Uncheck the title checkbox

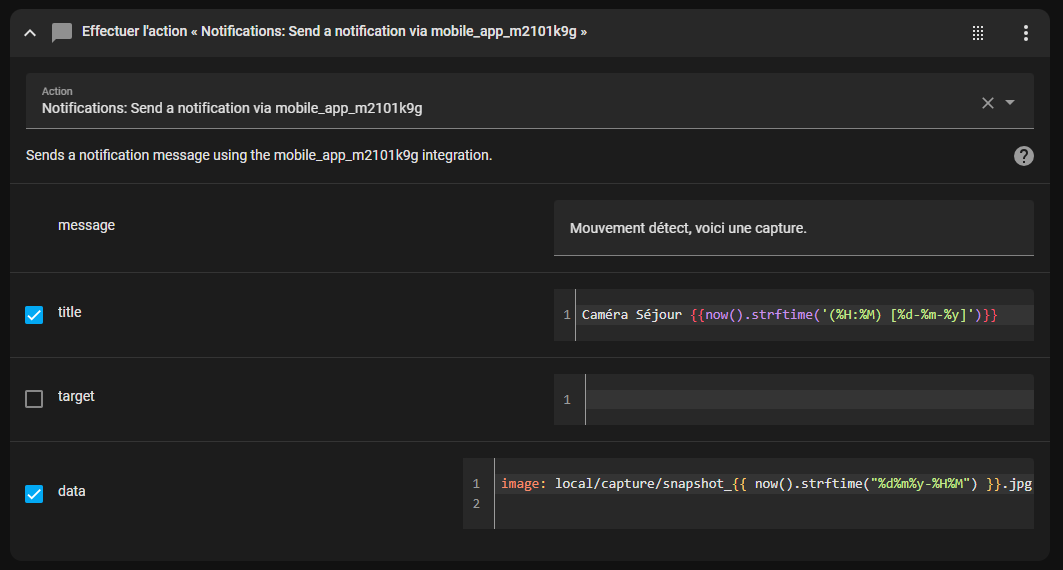(x=34, y=315)
